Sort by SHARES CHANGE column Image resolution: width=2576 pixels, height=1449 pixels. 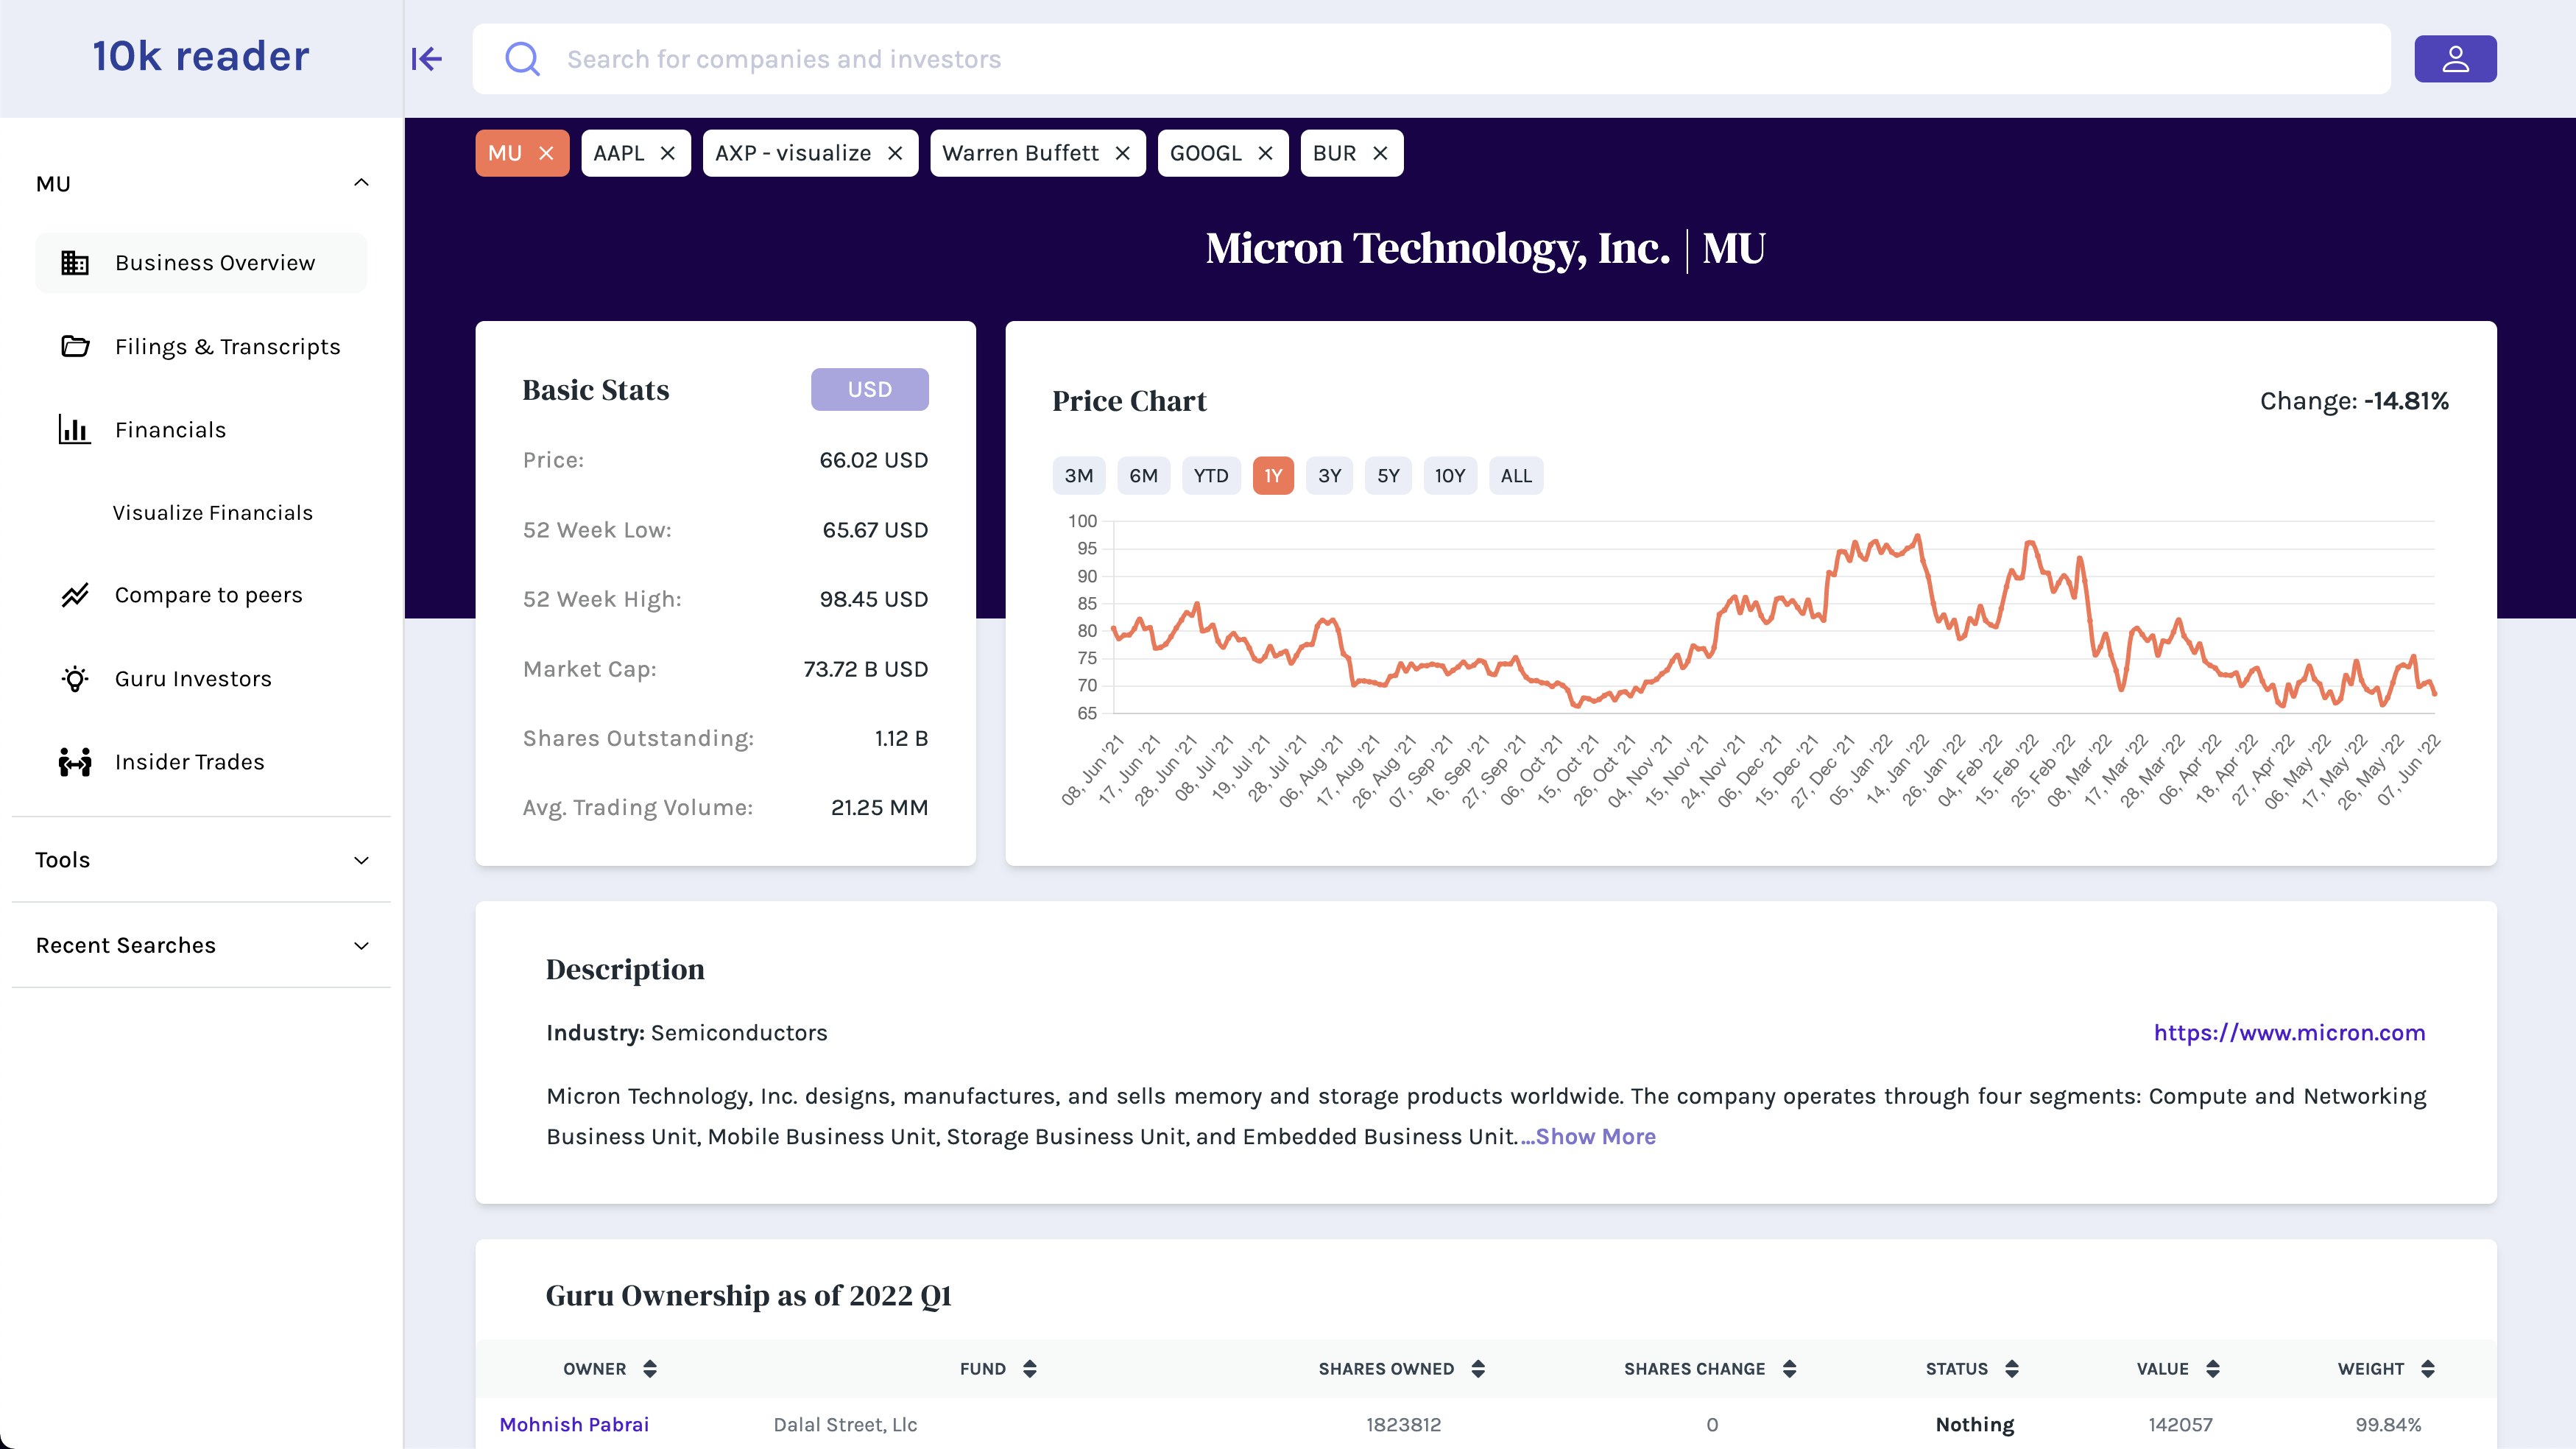pyautogui.click(x=1790, y=1369)
